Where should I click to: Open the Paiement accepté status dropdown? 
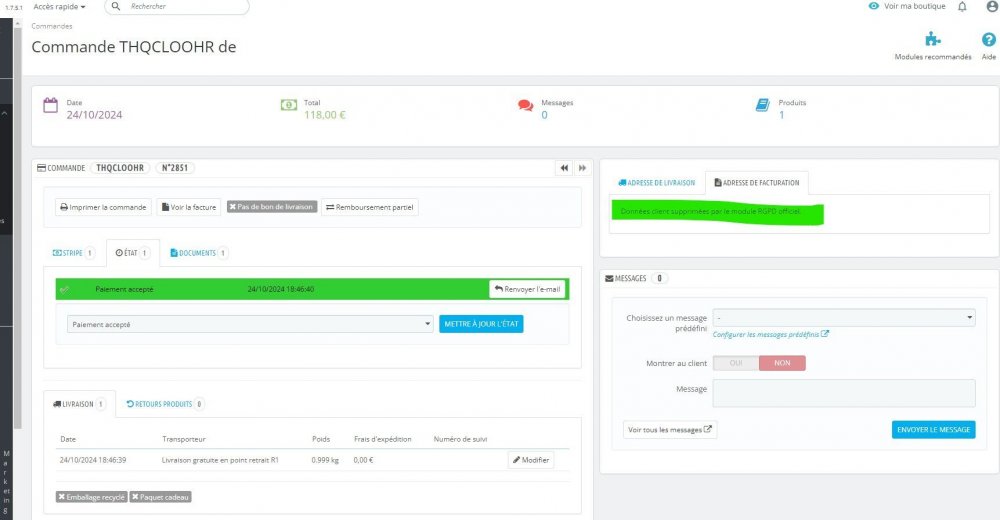pos(250,324)
